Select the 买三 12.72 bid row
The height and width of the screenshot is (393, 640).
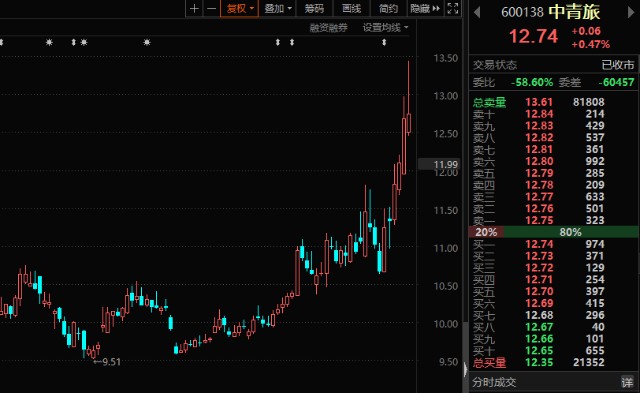coord(554,268)
